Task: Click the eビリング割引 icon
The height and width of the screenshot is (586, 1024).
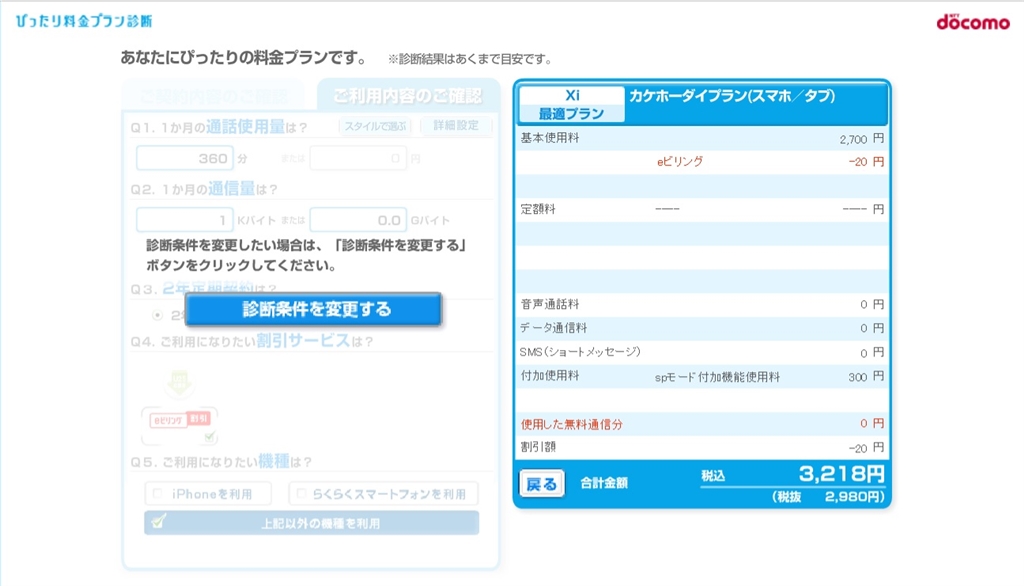Action: (x=180, y=419)
